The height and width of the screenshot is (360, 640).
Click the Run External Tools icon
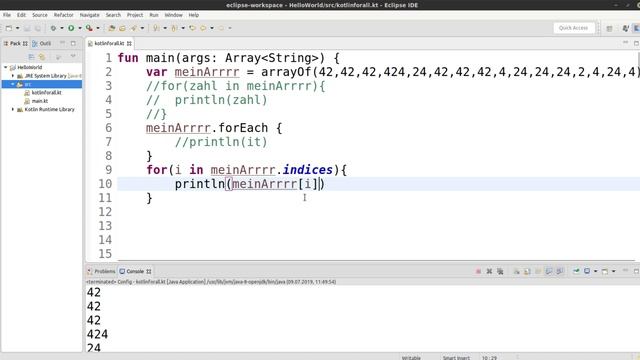coord(89,28)
